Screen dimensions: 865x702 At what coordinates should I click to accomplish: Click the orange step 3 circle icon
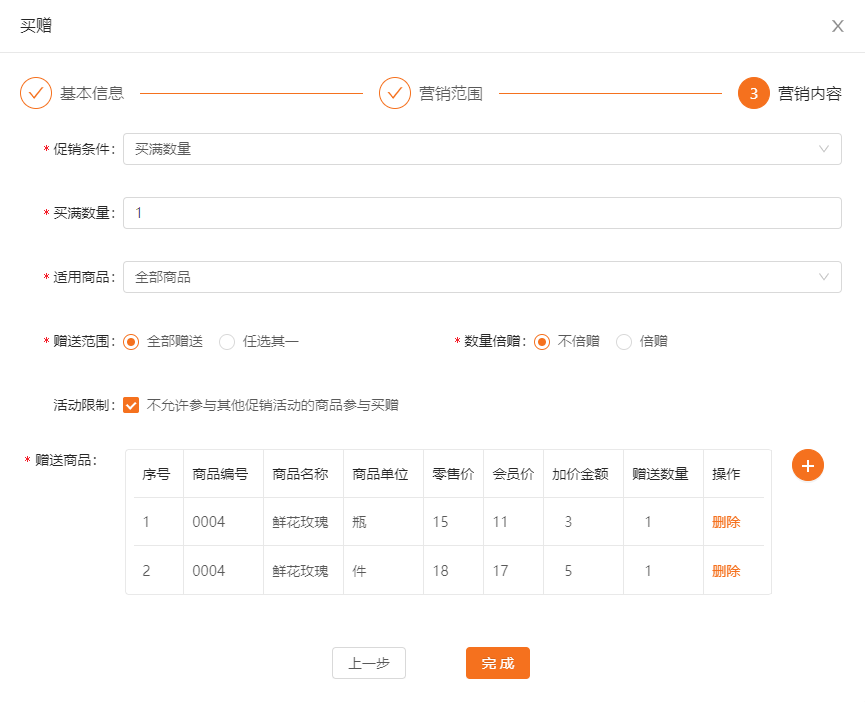click(753, 93)
